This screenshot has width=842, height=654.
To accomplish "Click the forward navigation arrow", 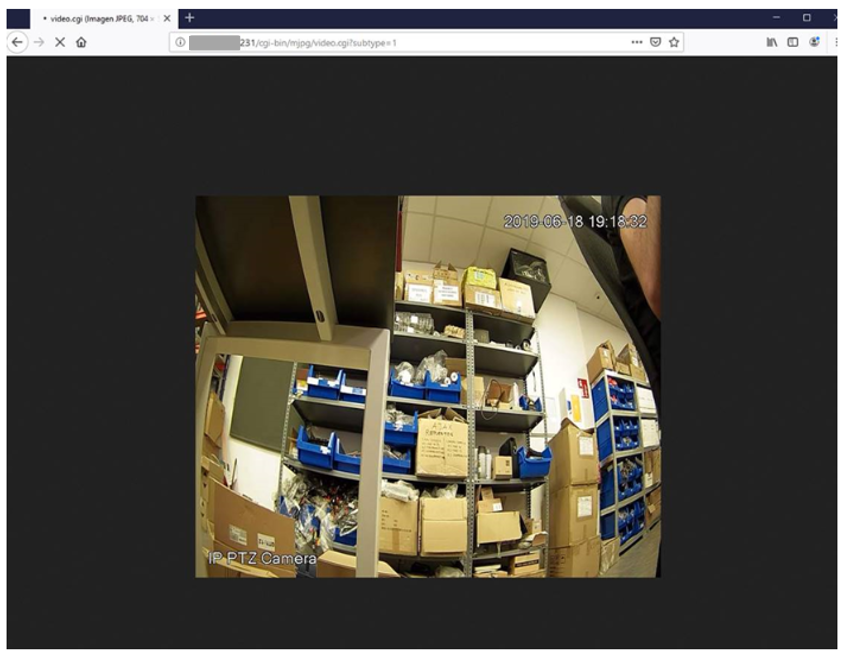I will [39, 42].
